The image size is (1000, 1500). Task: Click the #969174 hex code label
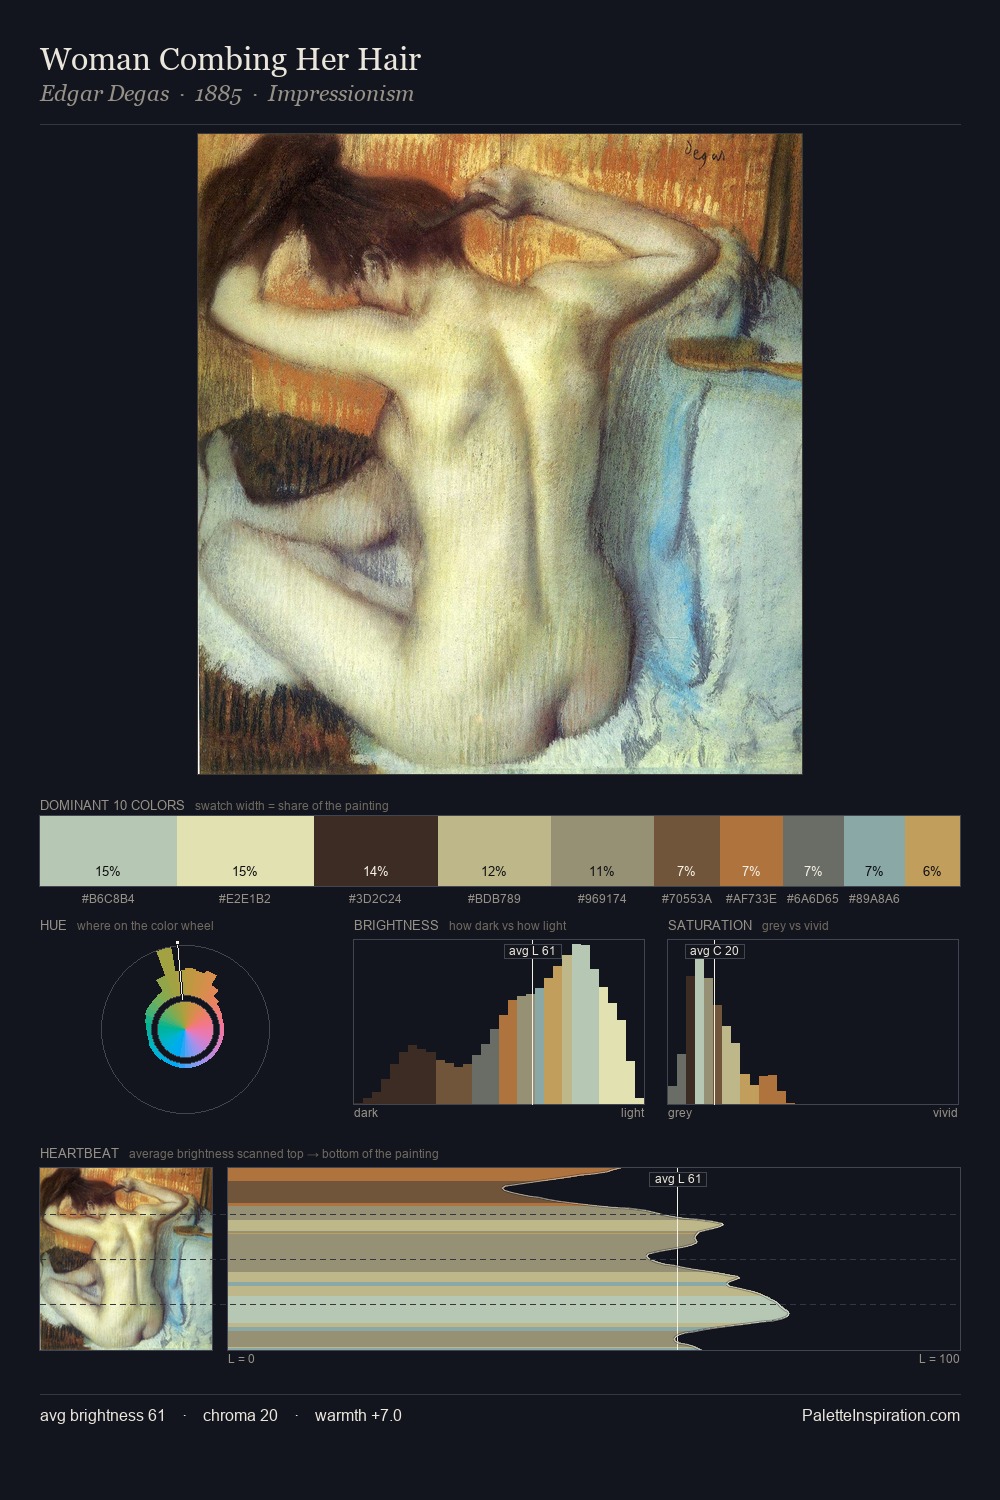click(x=602, y=899)
